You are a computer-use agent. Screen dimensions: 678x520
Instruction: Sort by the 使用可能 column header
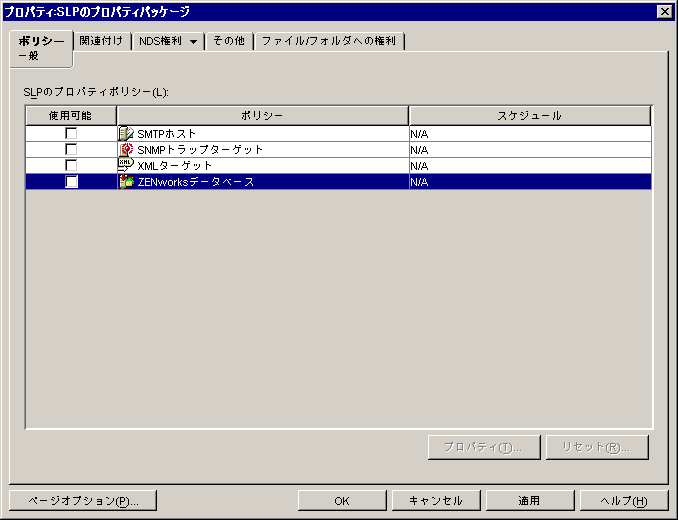(x=70, y=115)
